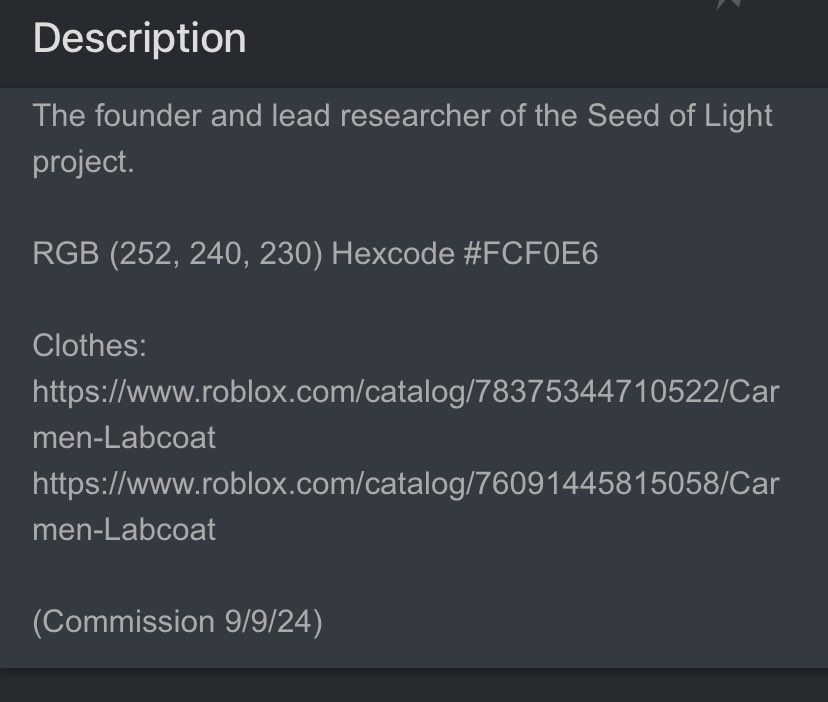The width and height of the screenshot is (828, 702).
Task: Select the Description section heading
Action: (x=139, y=38)
